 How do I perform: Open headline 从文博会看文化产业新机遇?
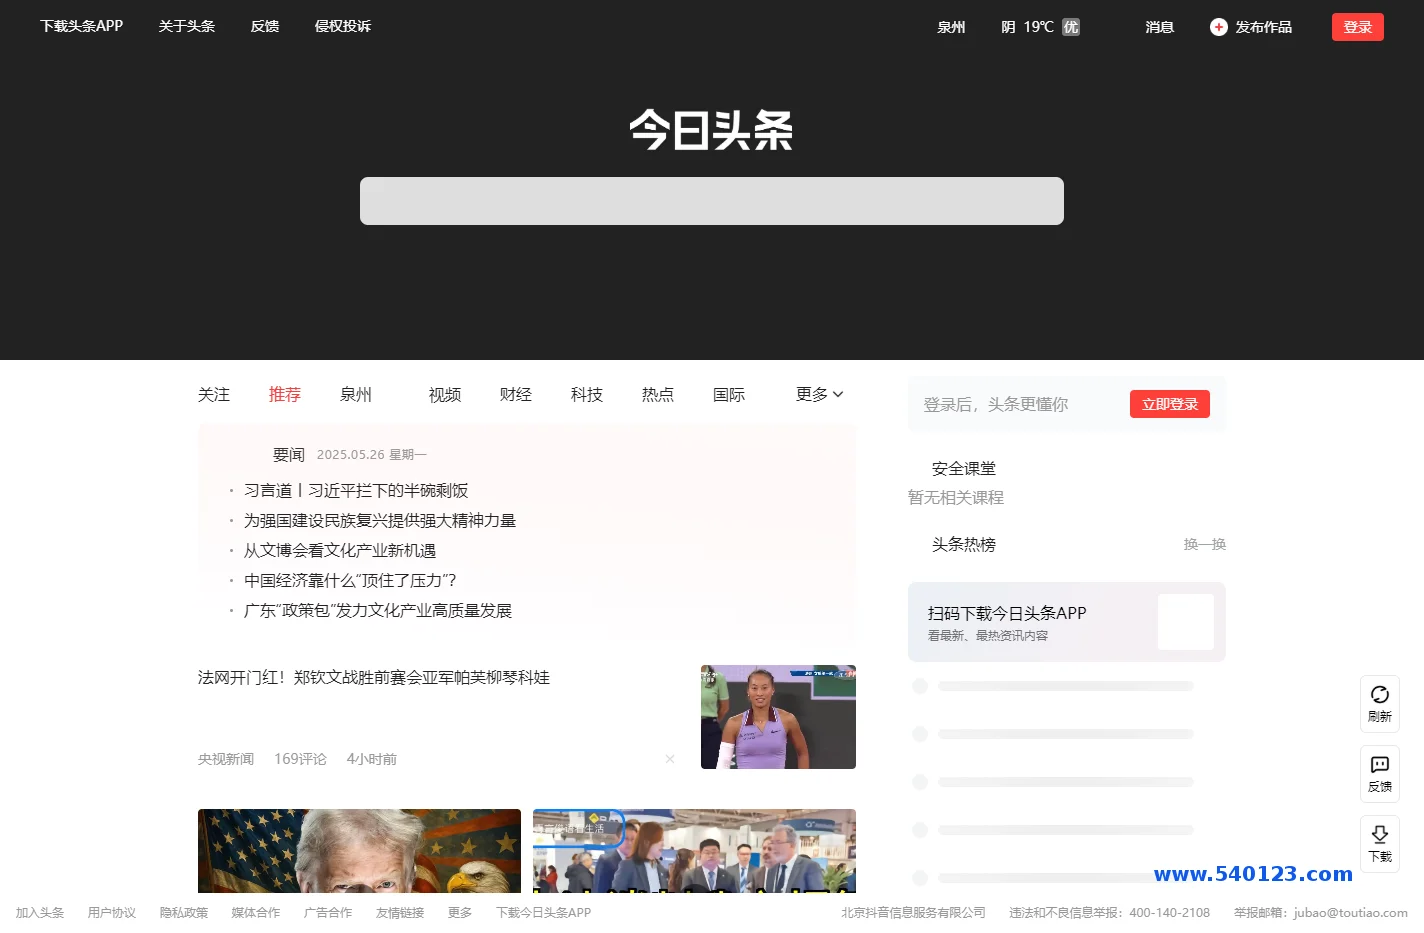(x=340, y=550)
